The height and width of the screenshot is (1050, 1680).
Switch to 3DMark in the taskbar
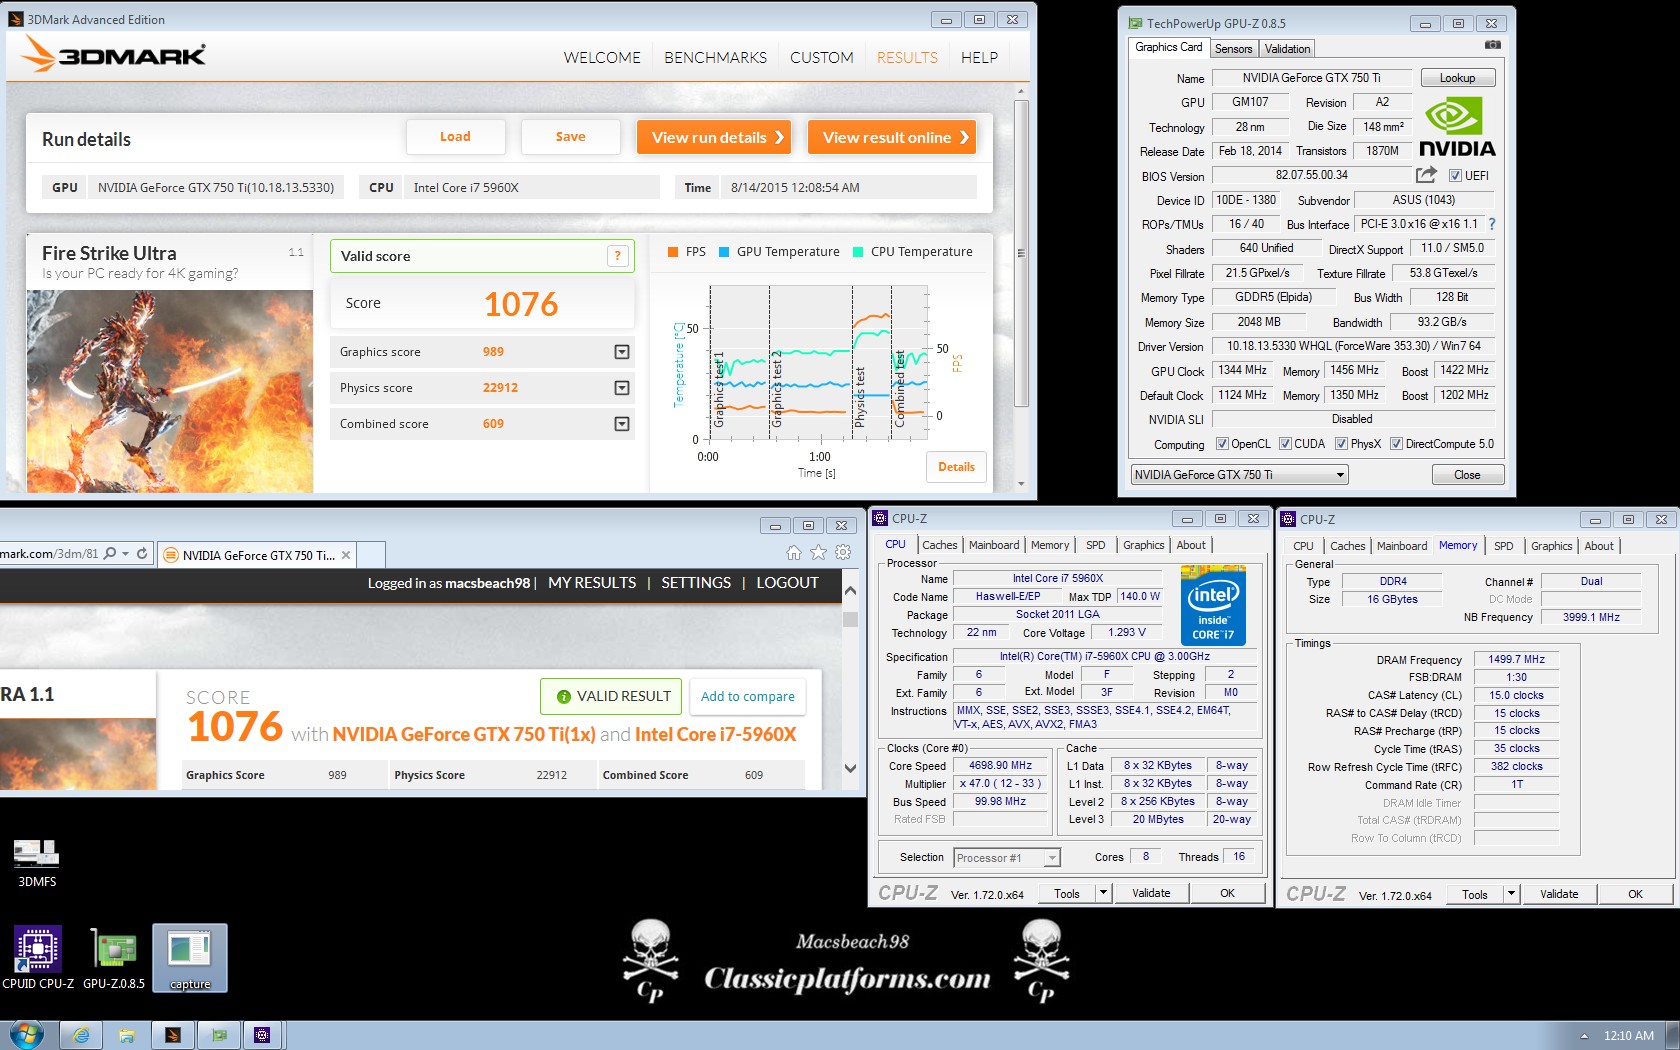click(173, 1035)
